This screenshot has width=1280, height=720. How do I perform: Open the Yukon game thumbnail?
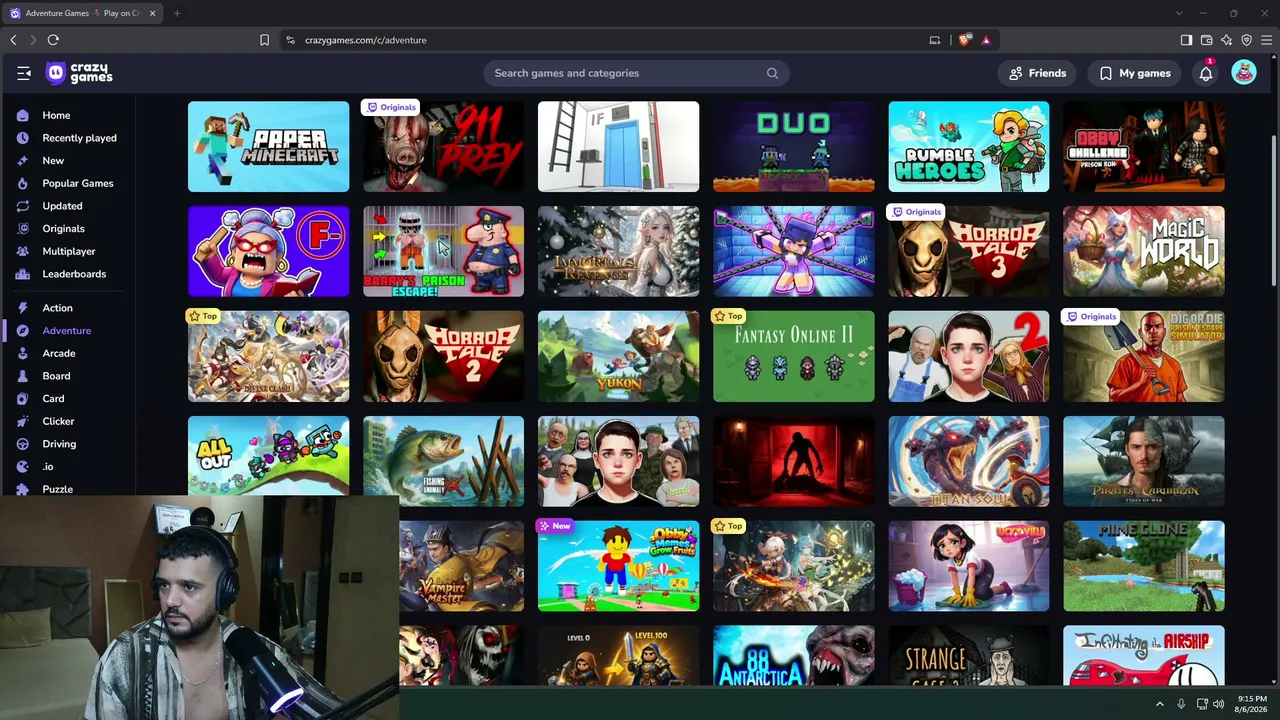tap(618, 356)
